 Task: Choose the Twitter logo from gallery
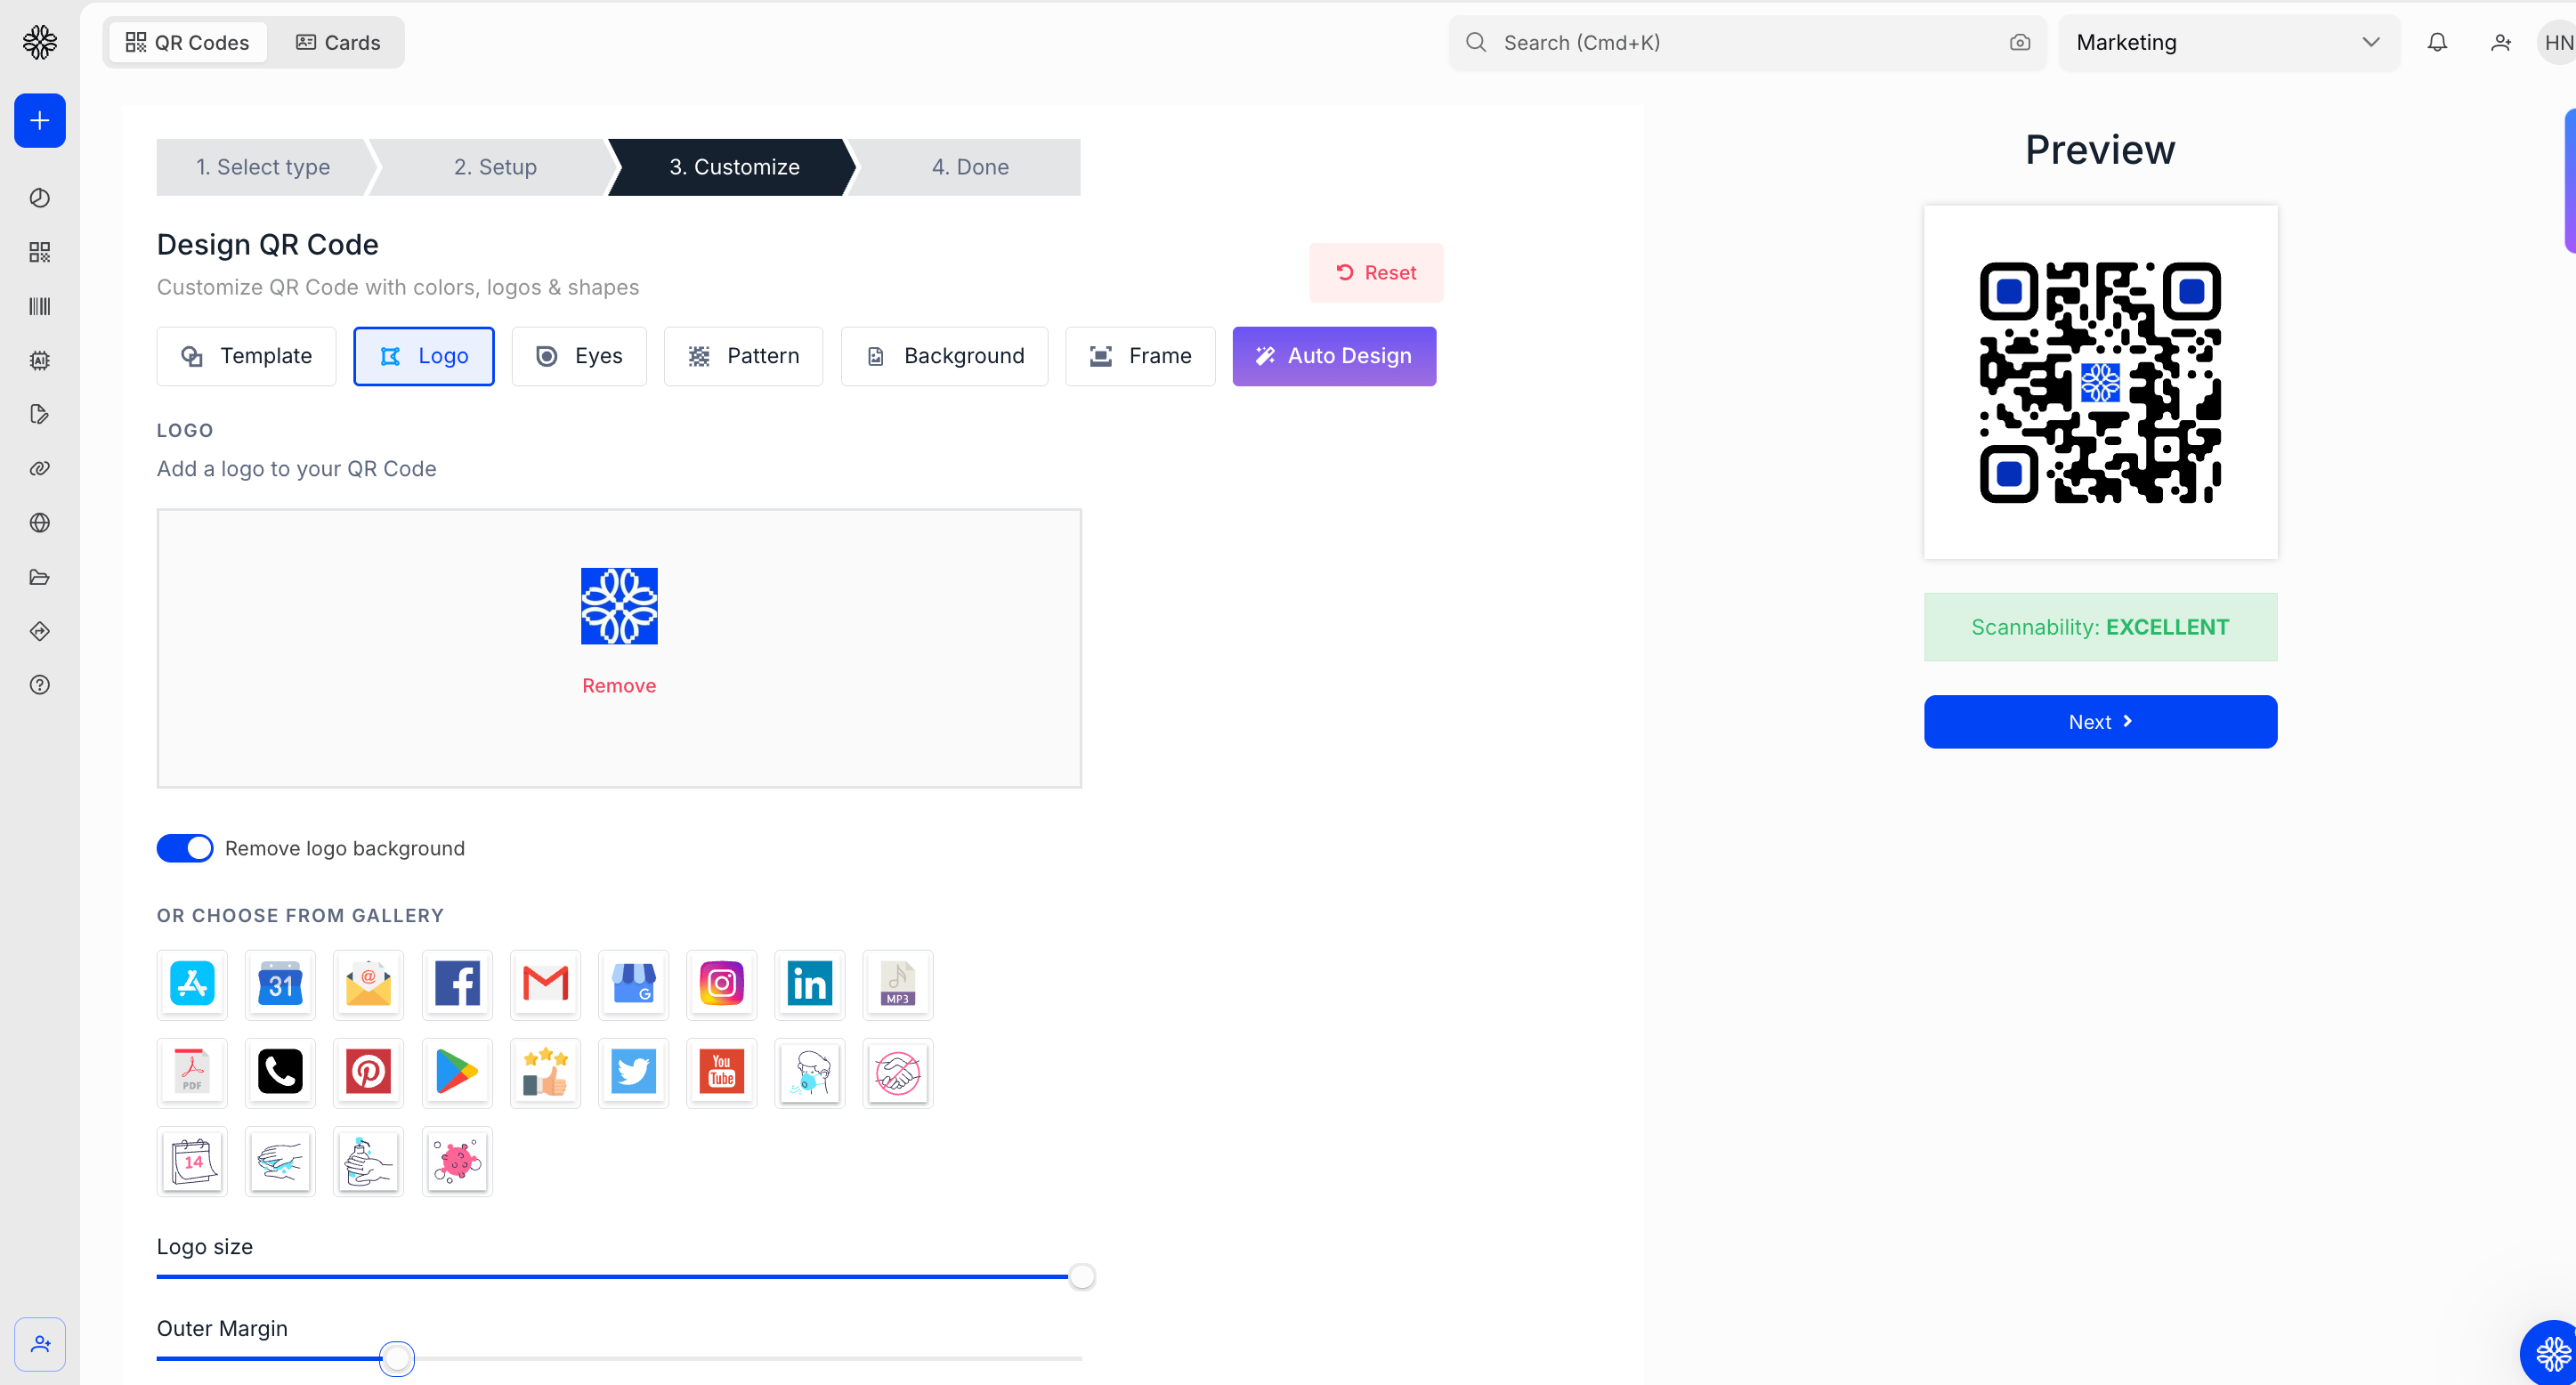pos(633,1072)
